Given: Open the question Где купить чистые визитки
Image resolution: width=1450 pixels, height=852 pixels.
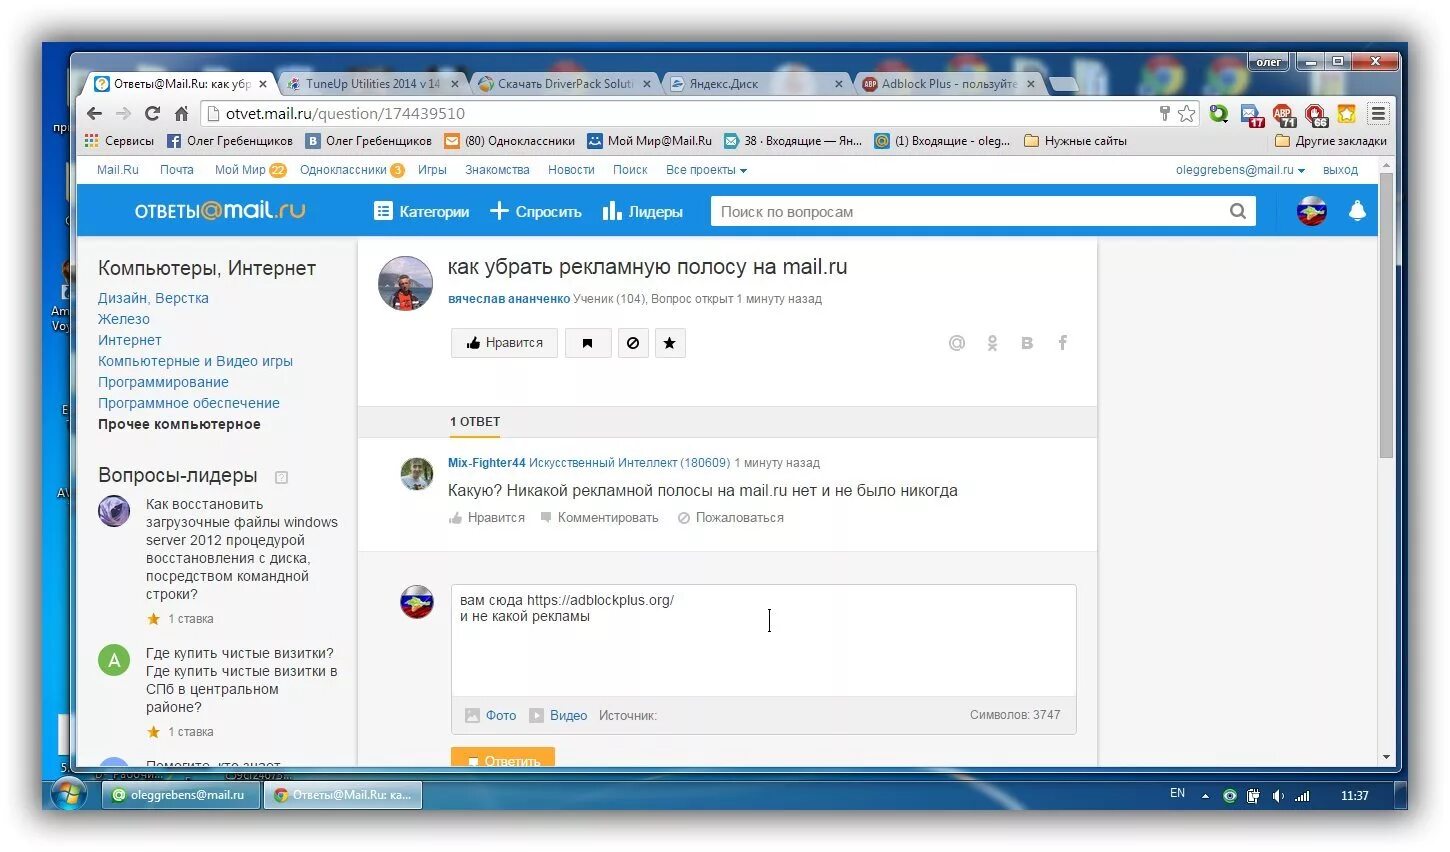Looking at the screenshot, I should coord(242,680).
